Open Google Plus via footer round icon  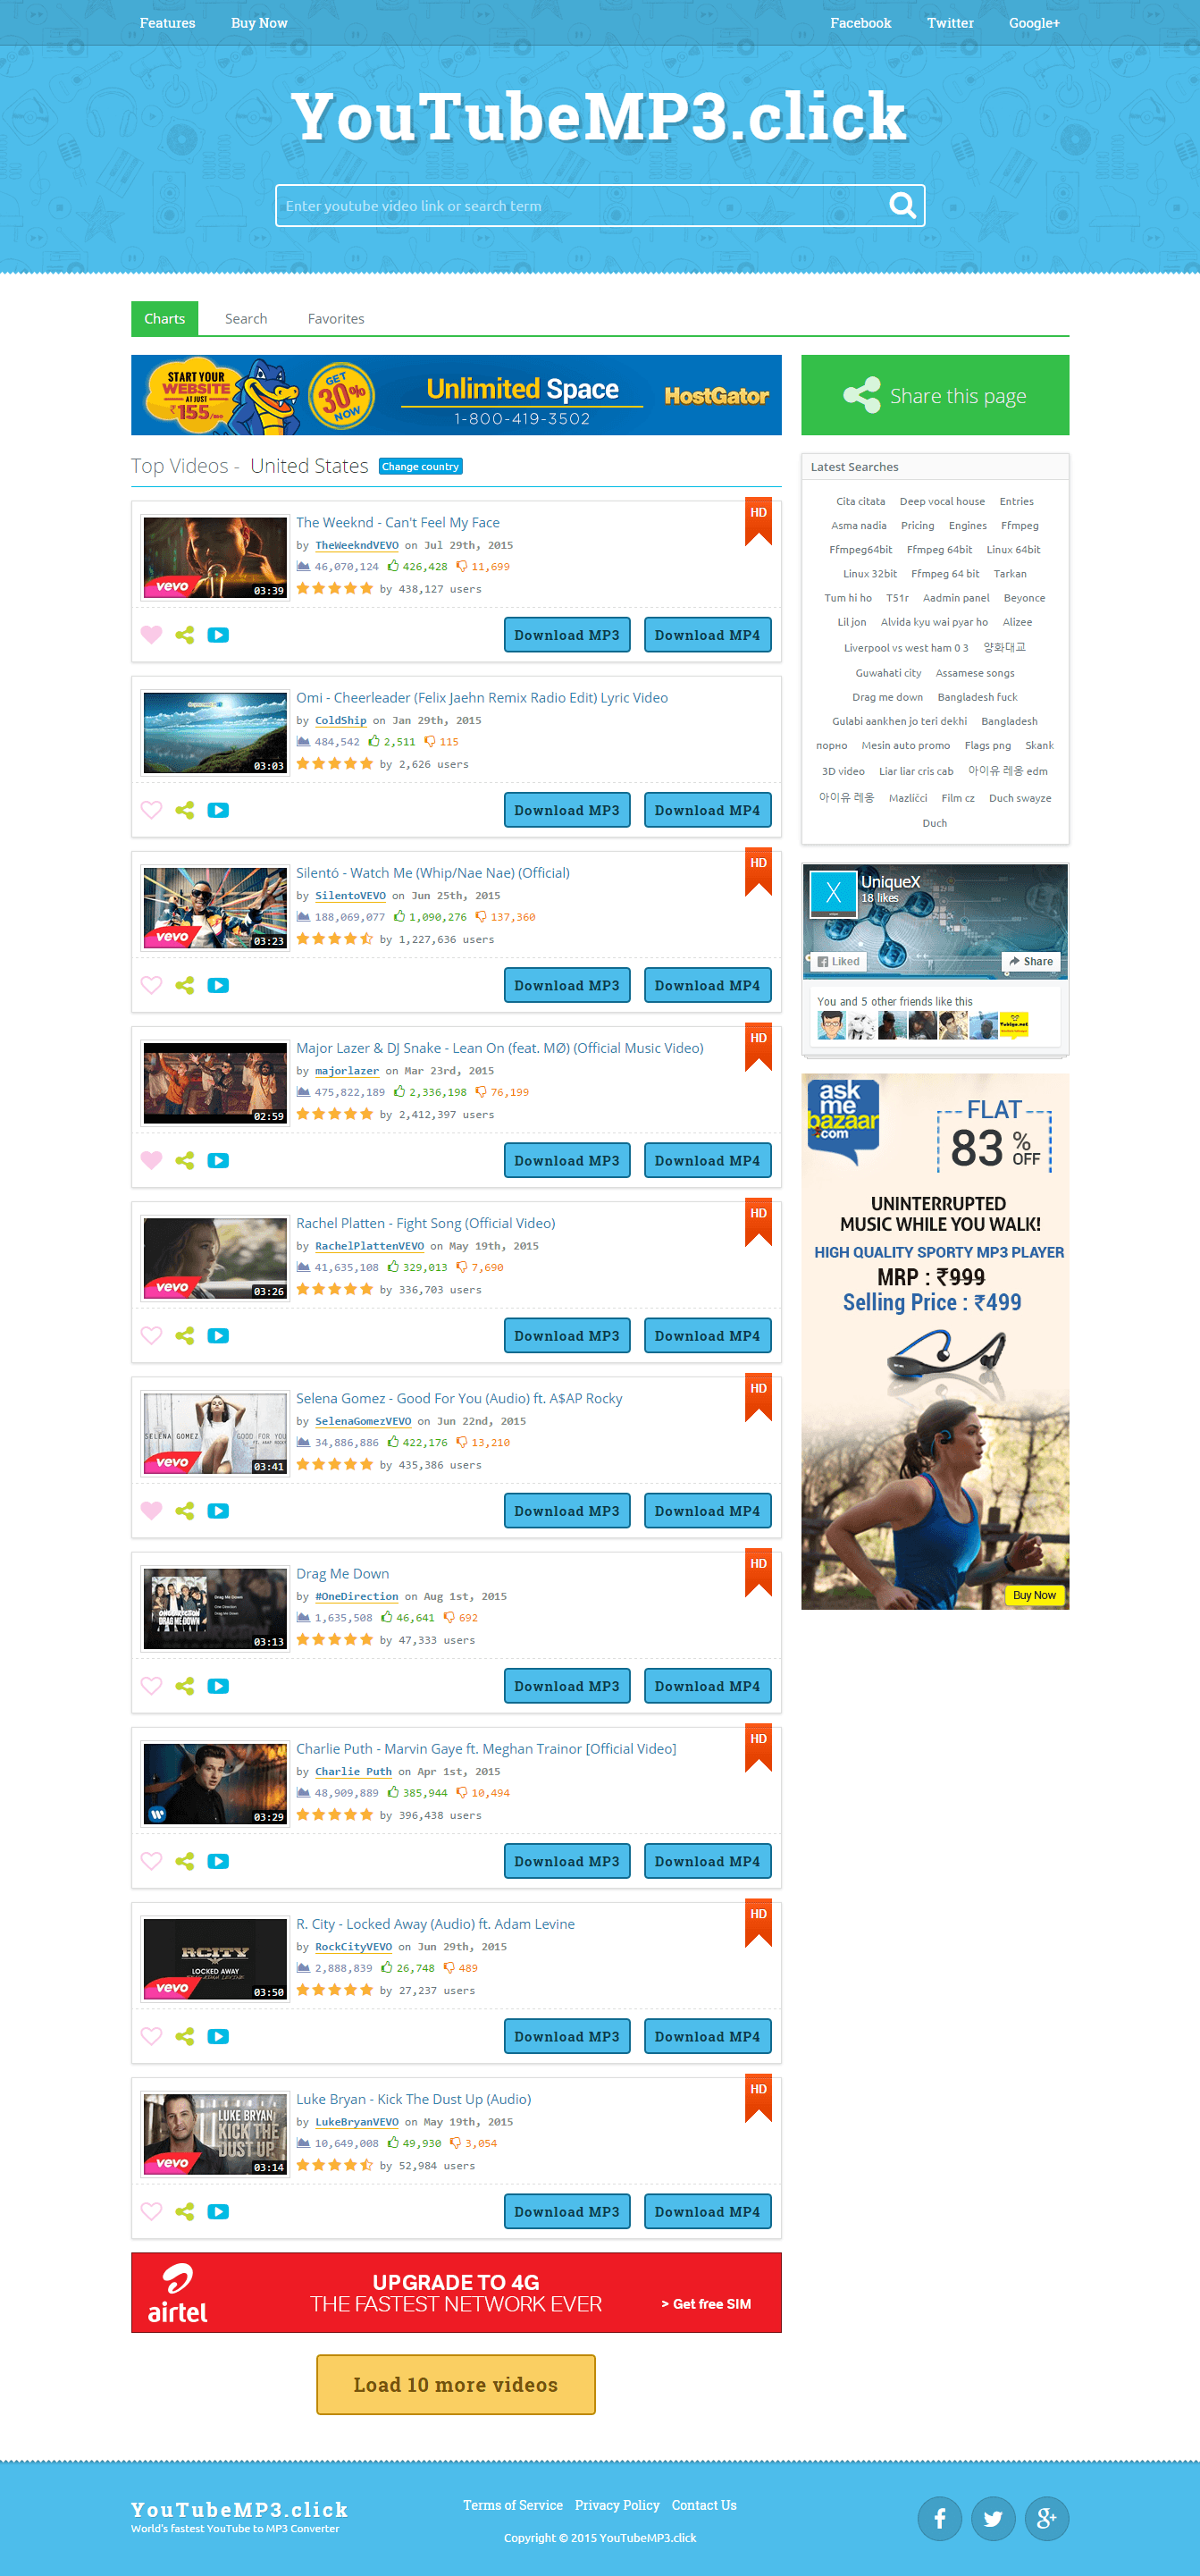click(x=1047, y=2518)
